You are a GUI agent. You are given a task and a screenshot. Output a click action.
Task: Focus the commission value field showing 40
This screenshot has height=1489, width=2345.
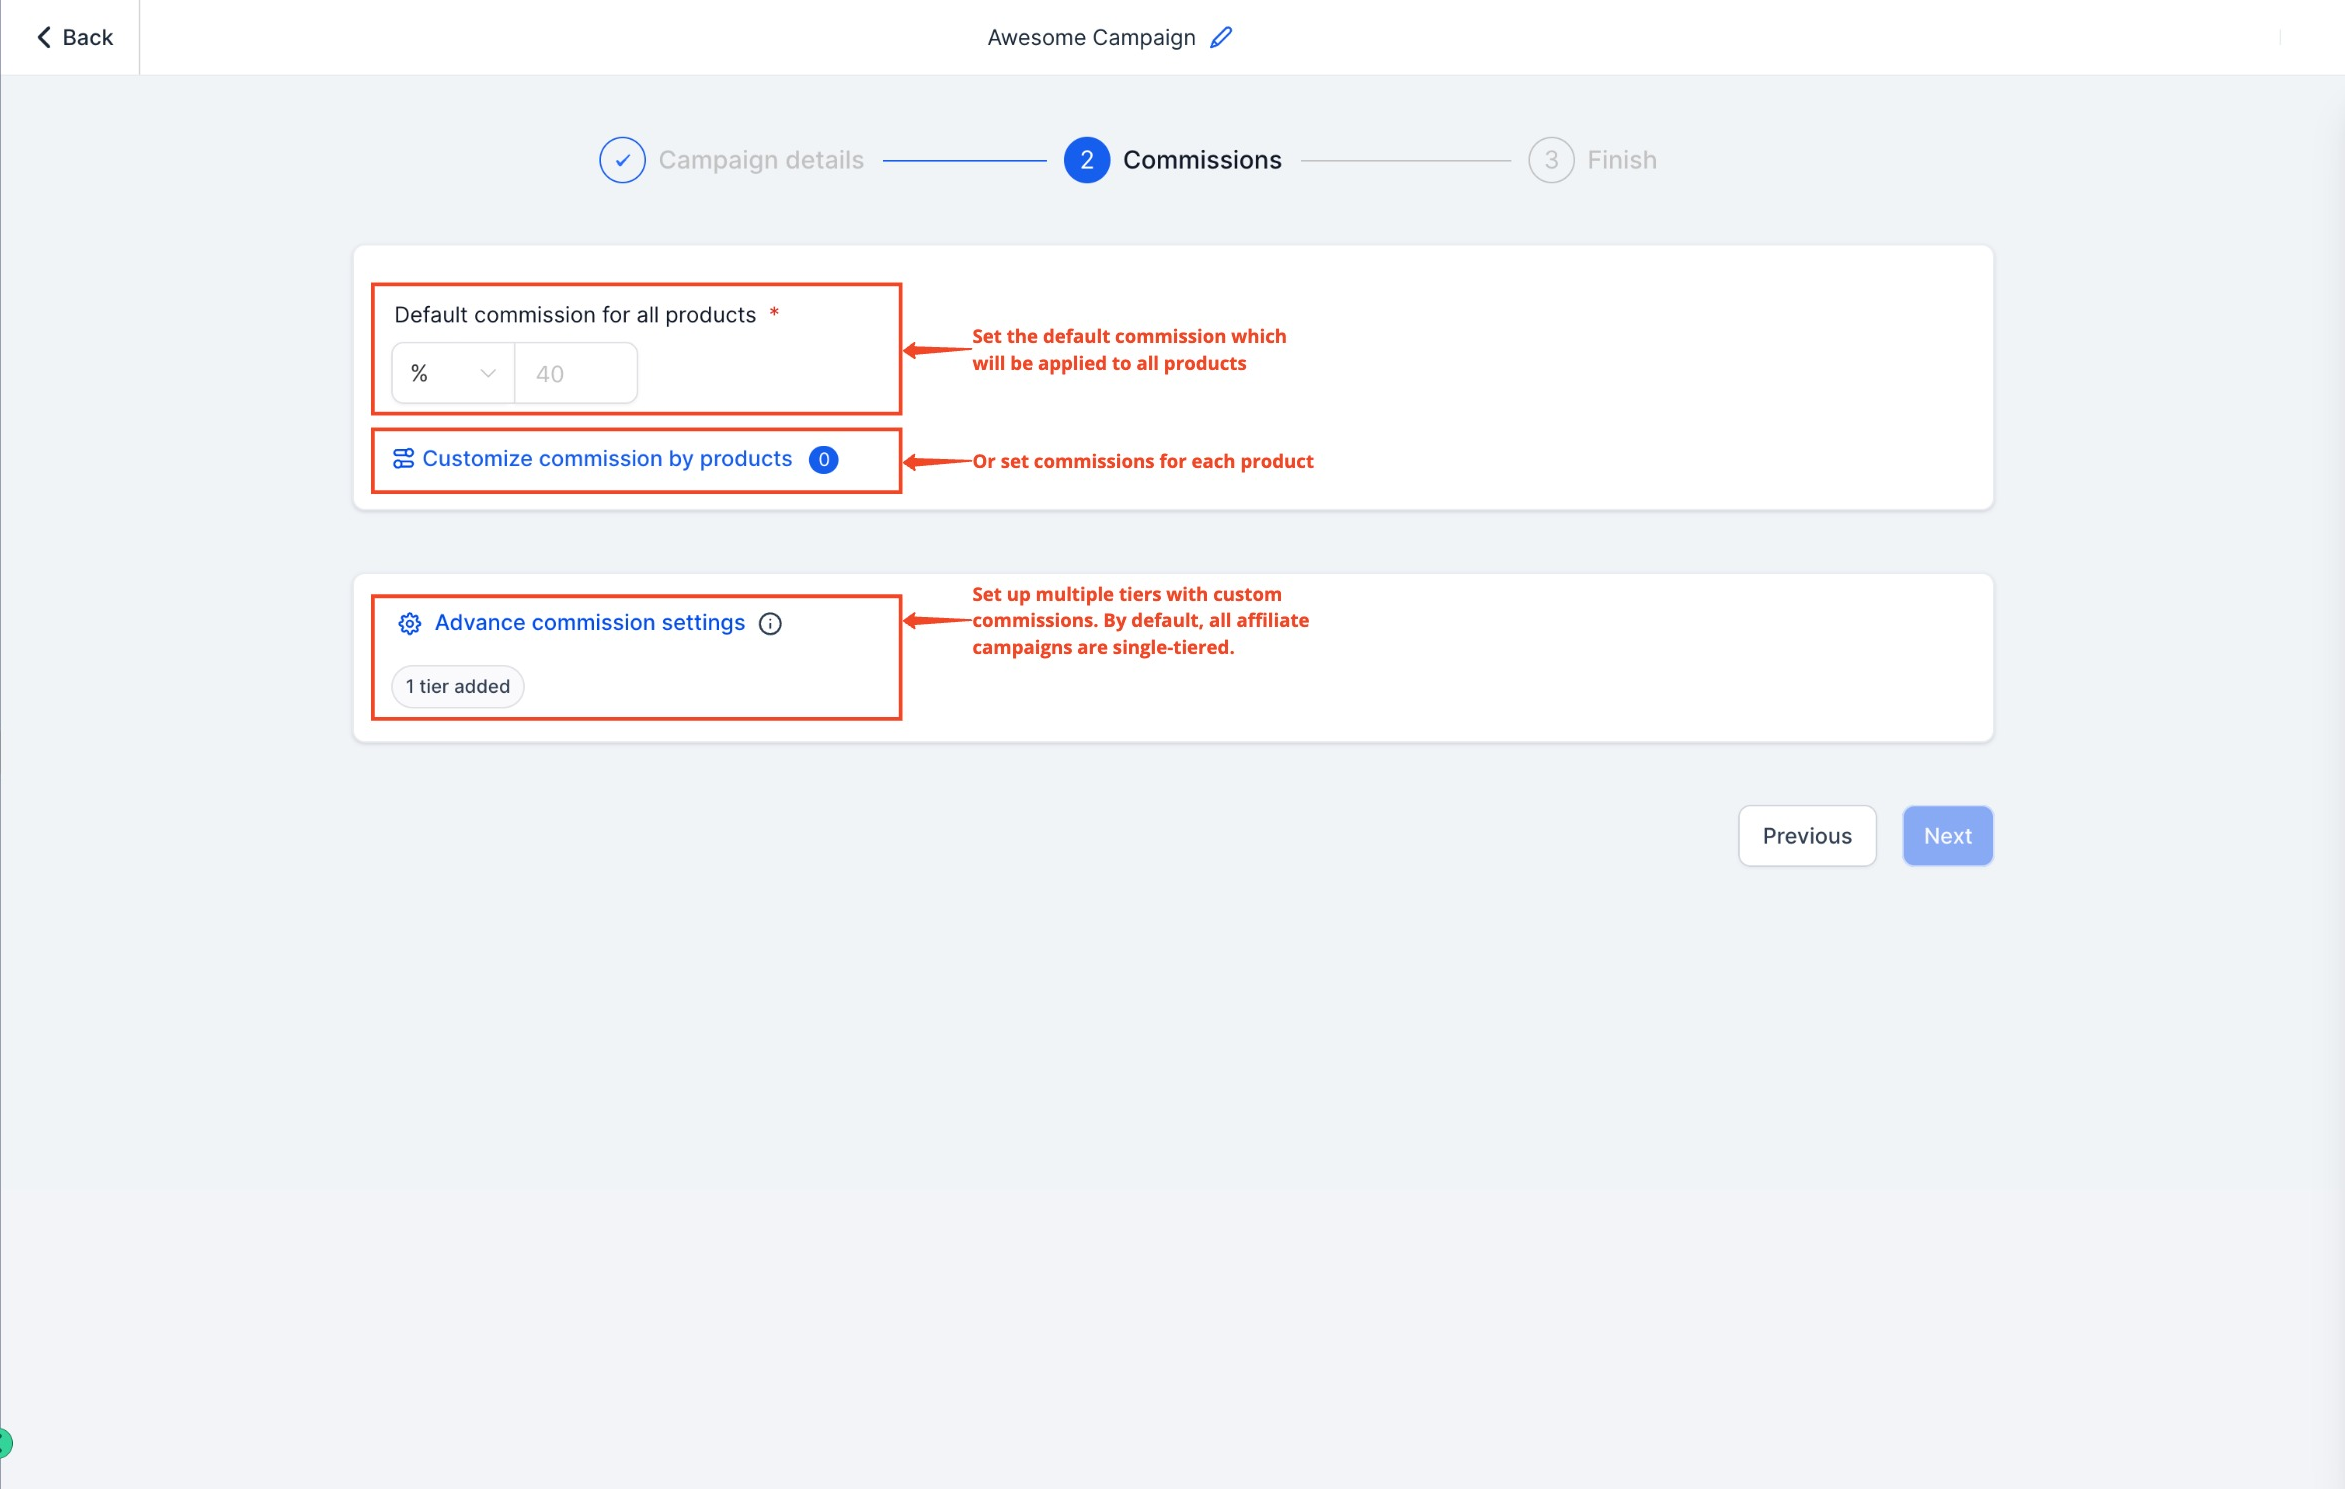[x=576, y=373]
